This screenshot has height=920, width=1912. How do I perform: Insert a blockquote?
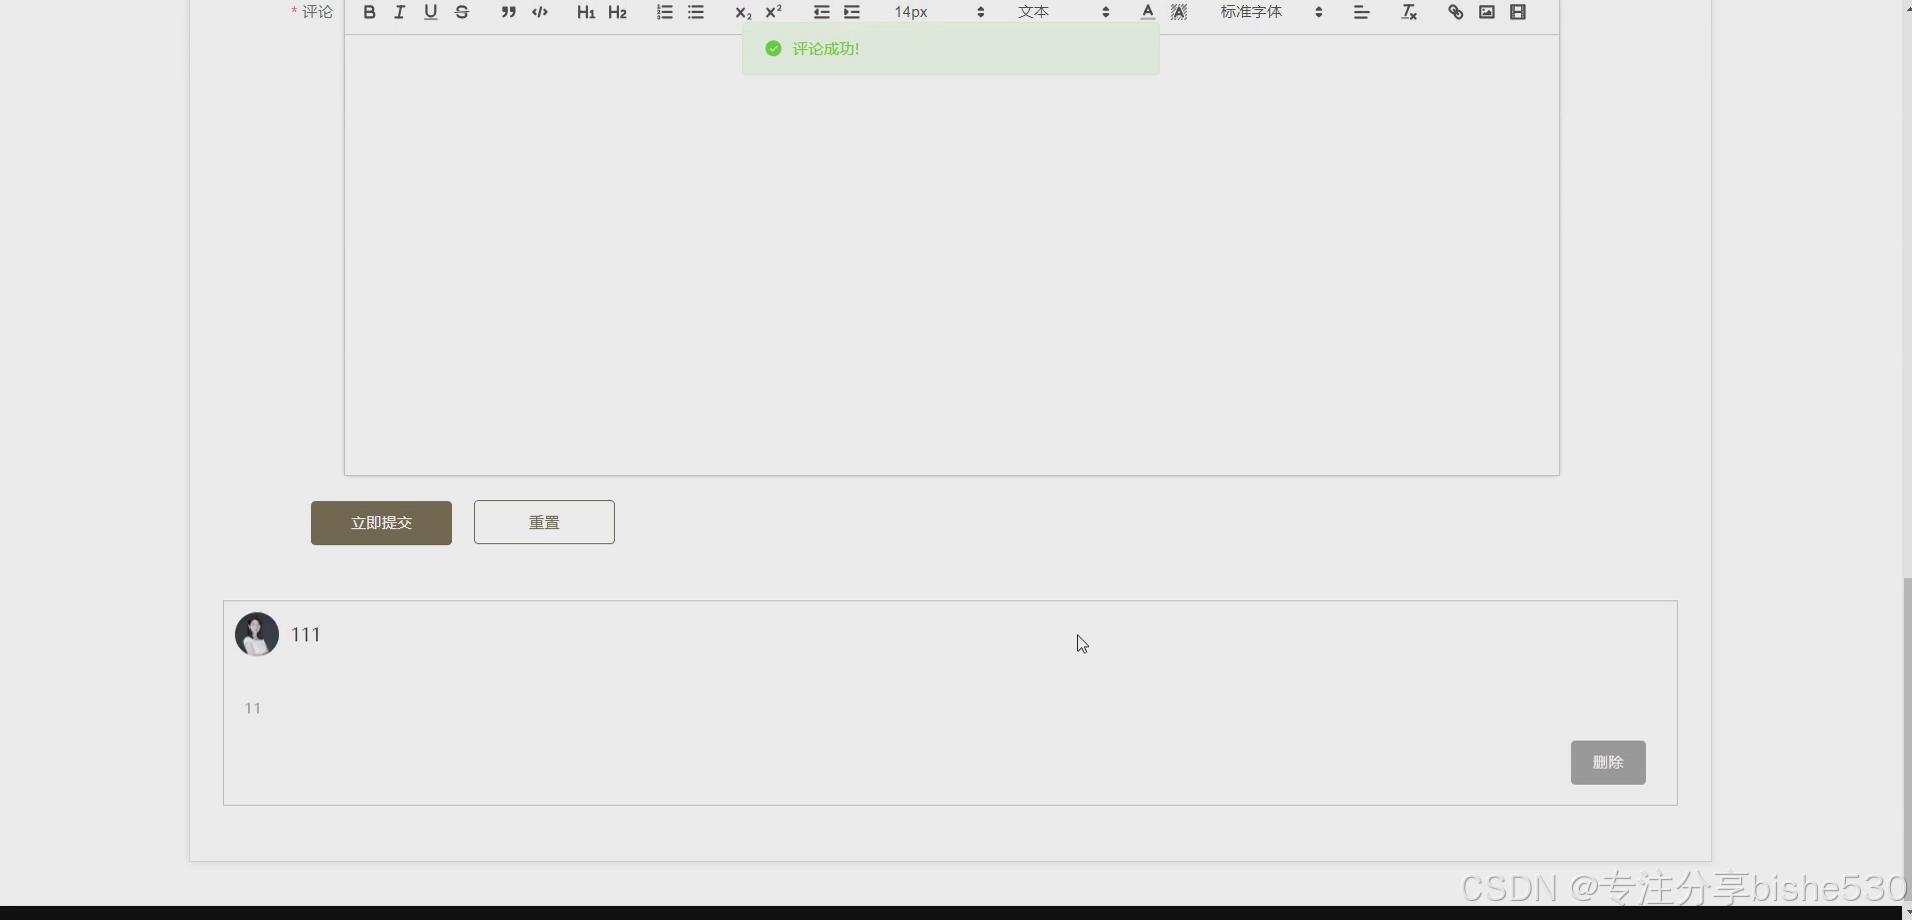pyautogui.click(x=508, y=12)
